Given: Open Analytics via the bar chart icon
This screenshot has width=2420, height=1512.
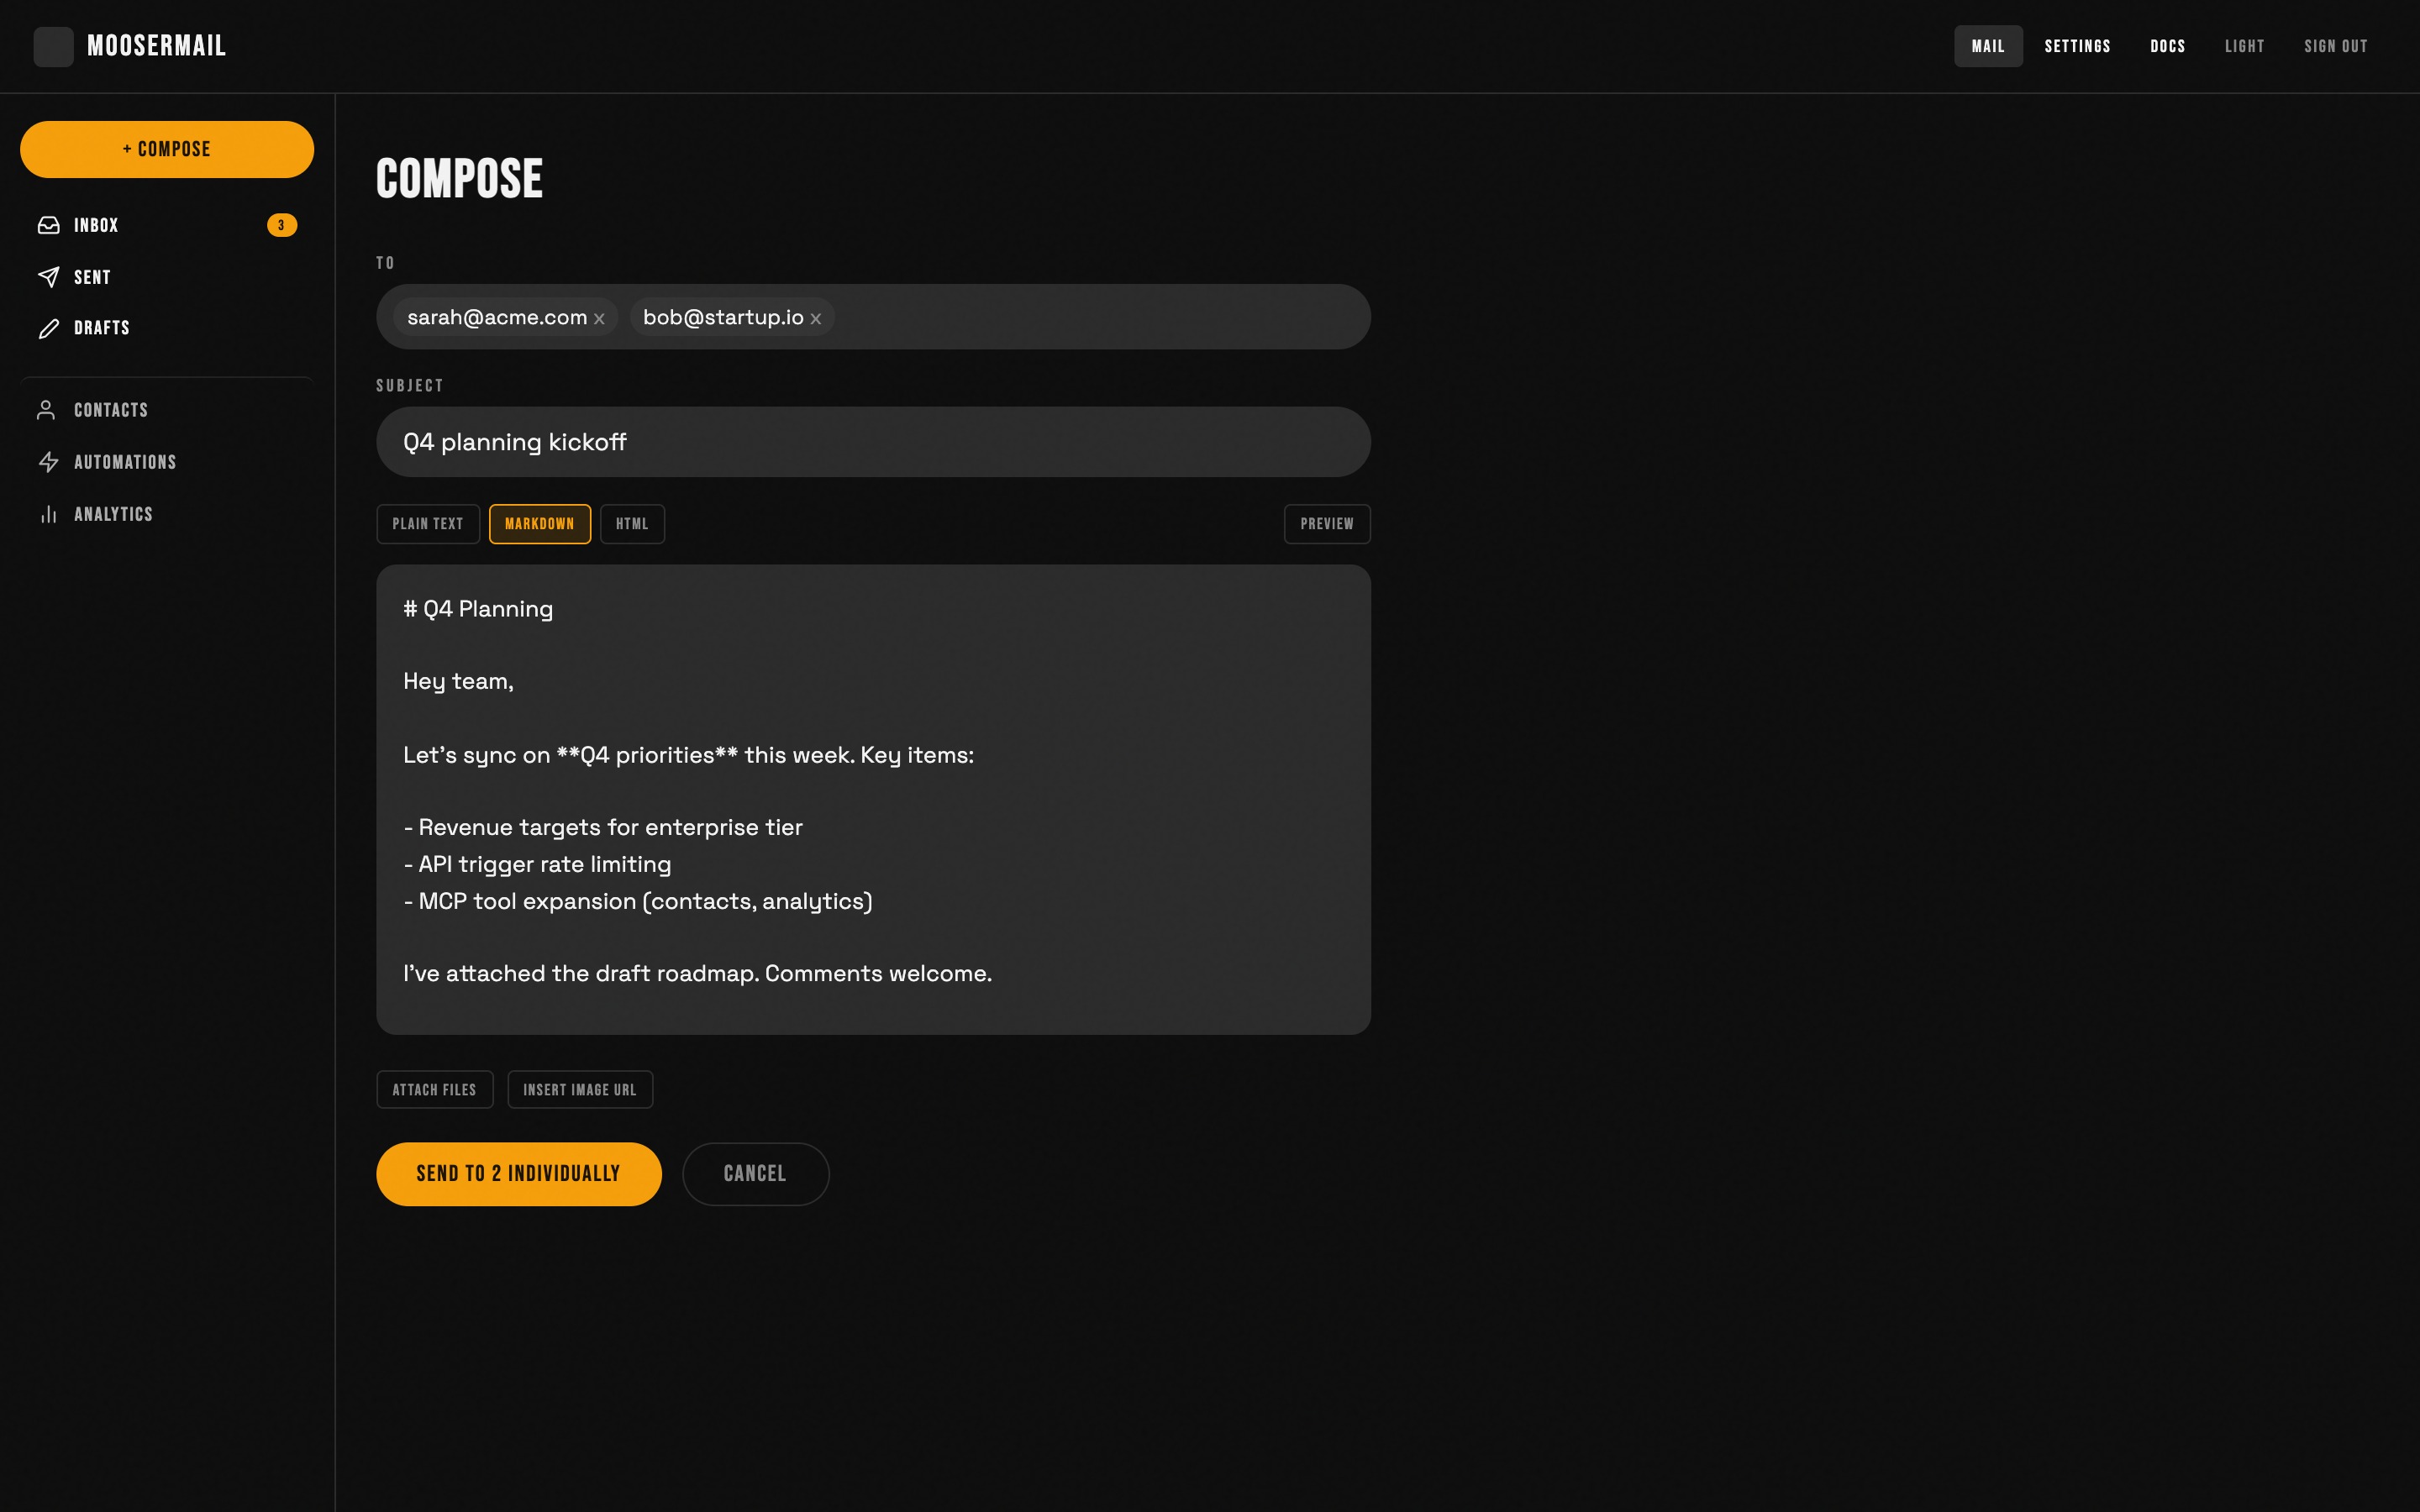Looking at the screenshot, I should point(49,514).
